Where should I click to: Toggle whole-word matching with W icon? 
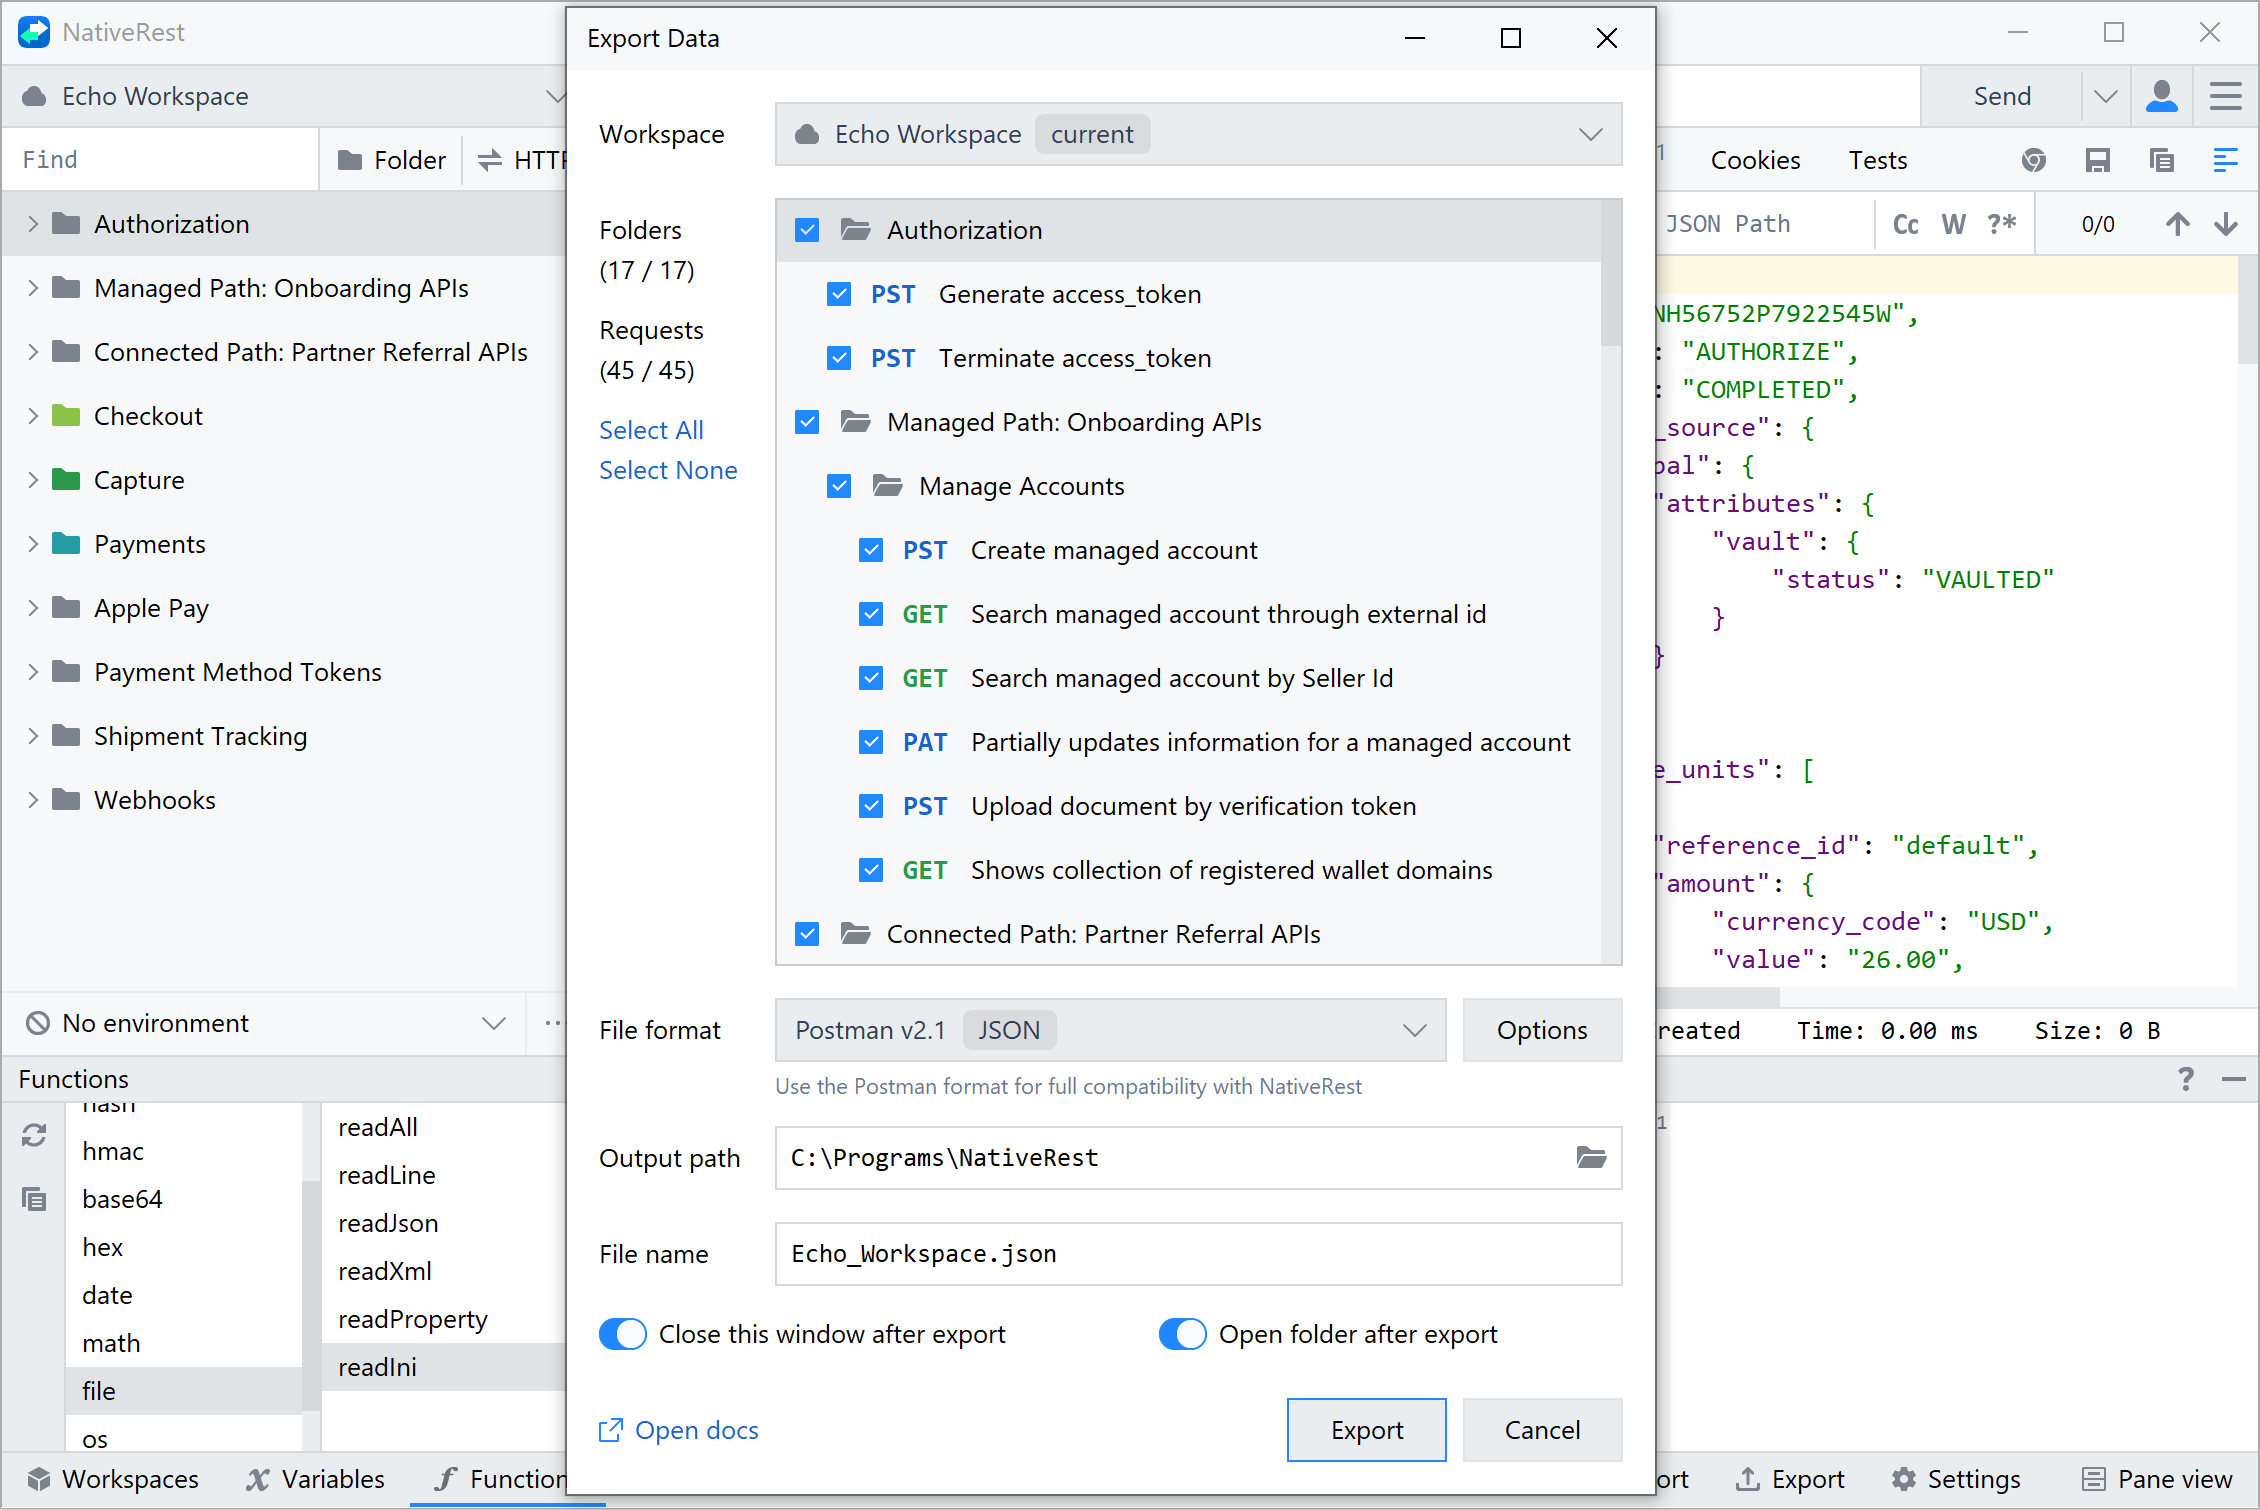(x=1954, y=223)
